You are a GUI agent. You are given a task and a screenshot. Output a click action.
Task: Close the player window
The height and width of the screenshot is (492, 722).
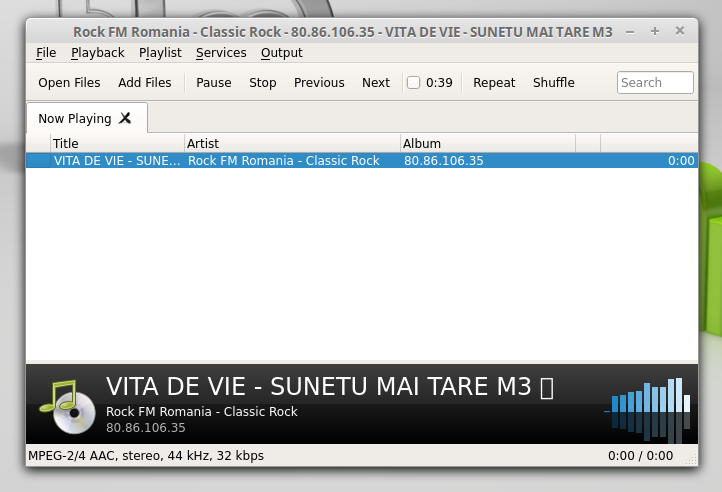[680, 31]
